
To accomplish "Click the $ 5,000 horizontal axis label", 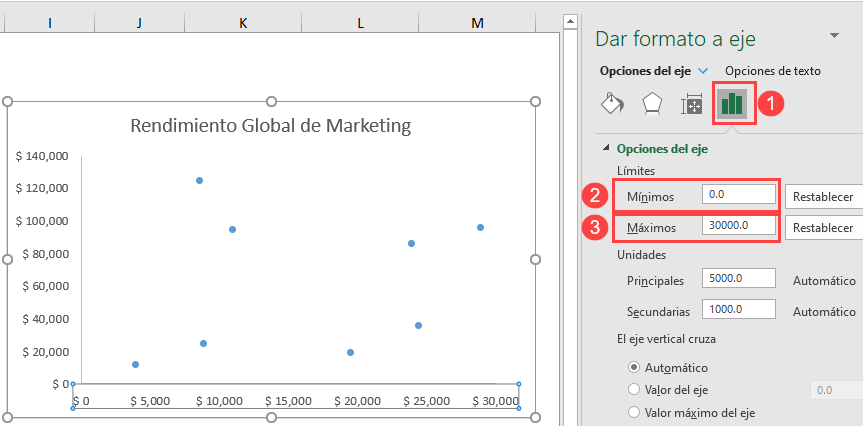I will coord(150,401).
